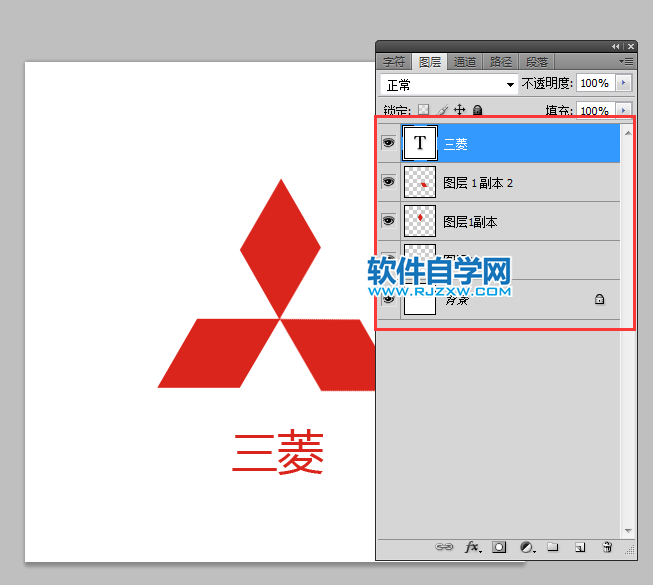The width and height of the screenshot is (653, 585).
Task: Click the 图层 1 副本 2 thumbnail
Action: [x=420, y=182]
